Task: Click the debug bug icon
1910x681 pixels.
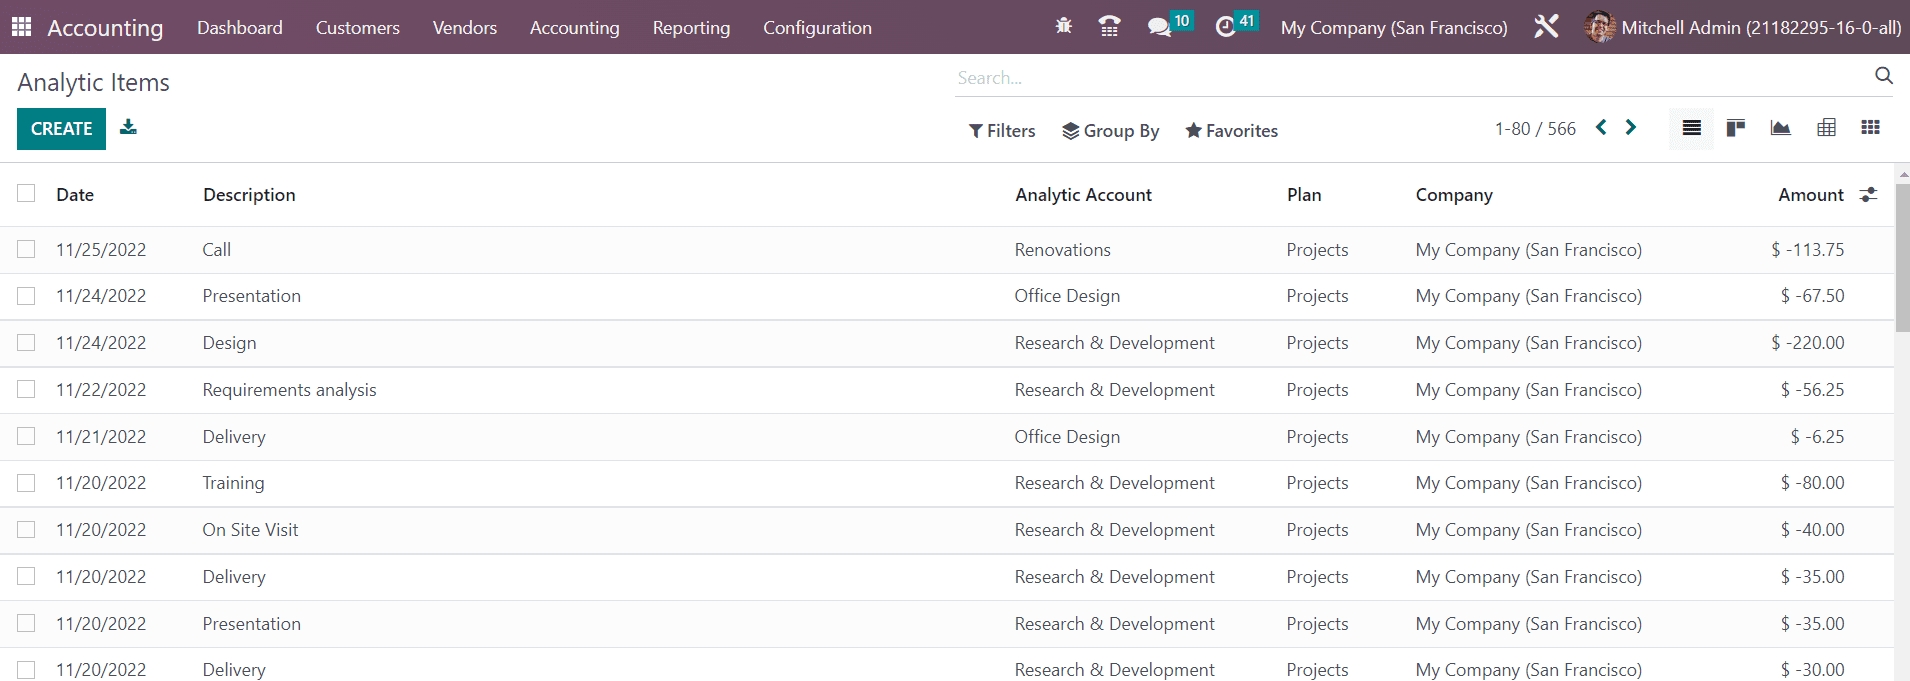Action: pos(1063,26)
